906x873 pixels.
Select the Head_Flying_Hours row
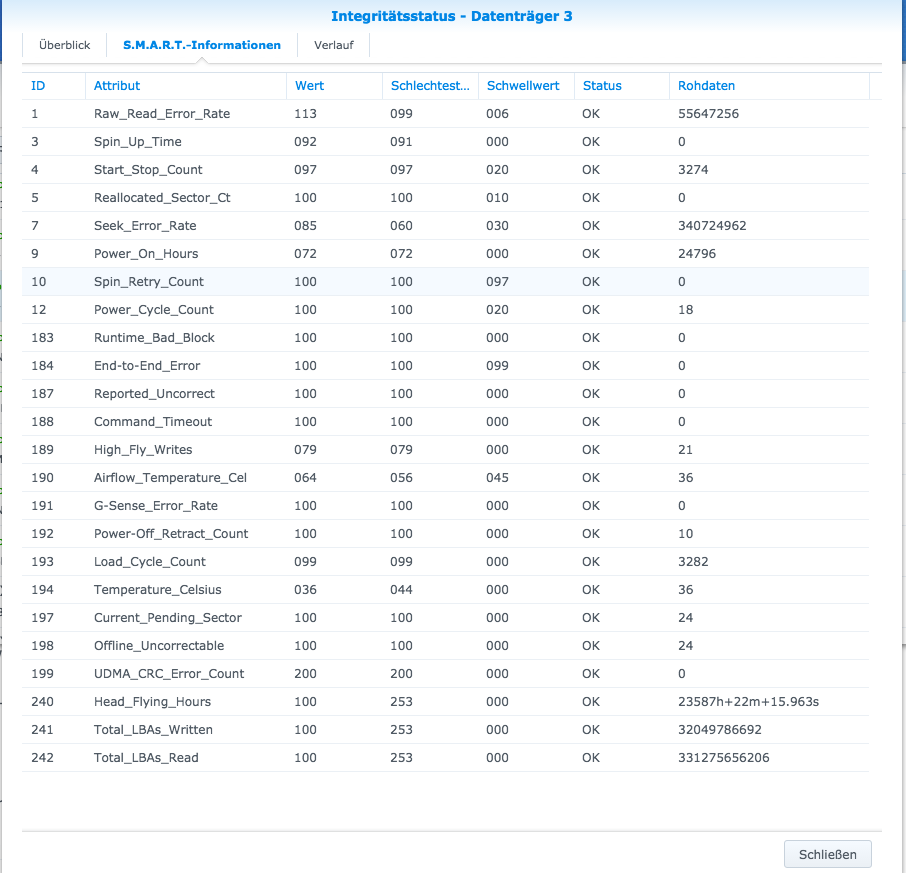[445, 702]
